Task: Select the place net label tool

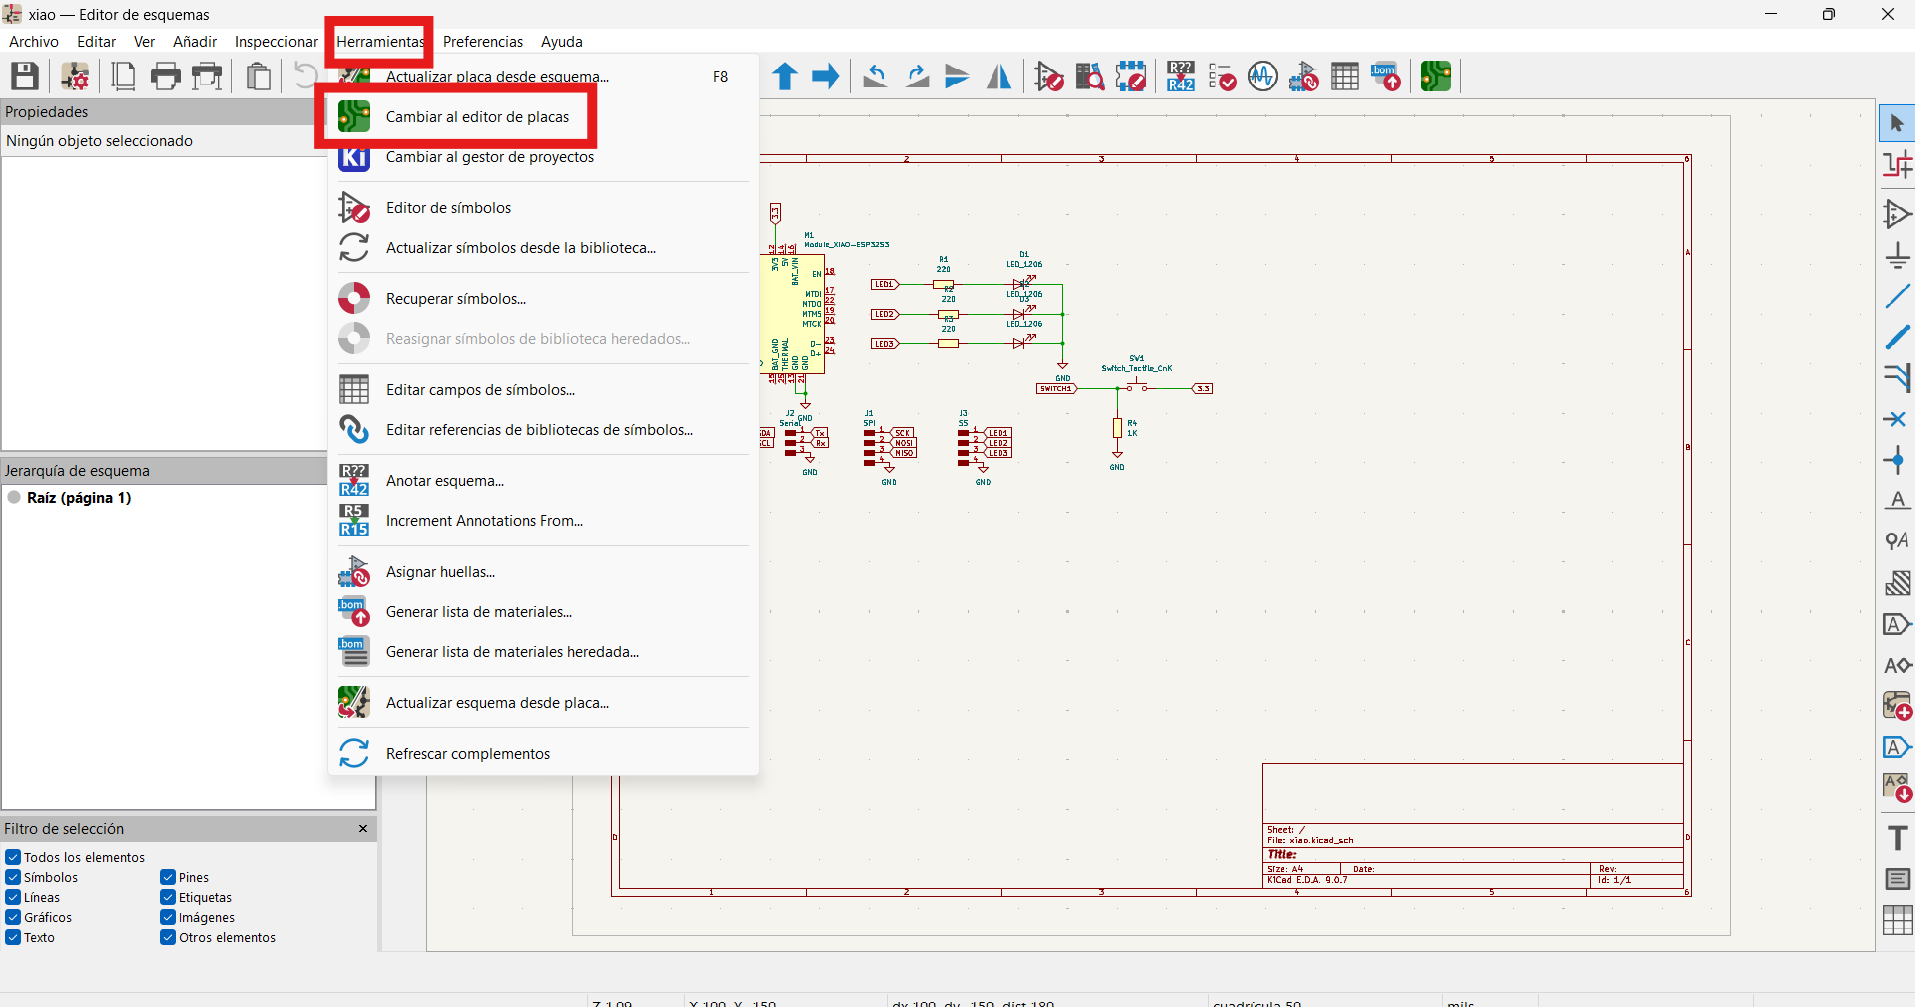Action: pyautogui.click(x=1897, y=501)
